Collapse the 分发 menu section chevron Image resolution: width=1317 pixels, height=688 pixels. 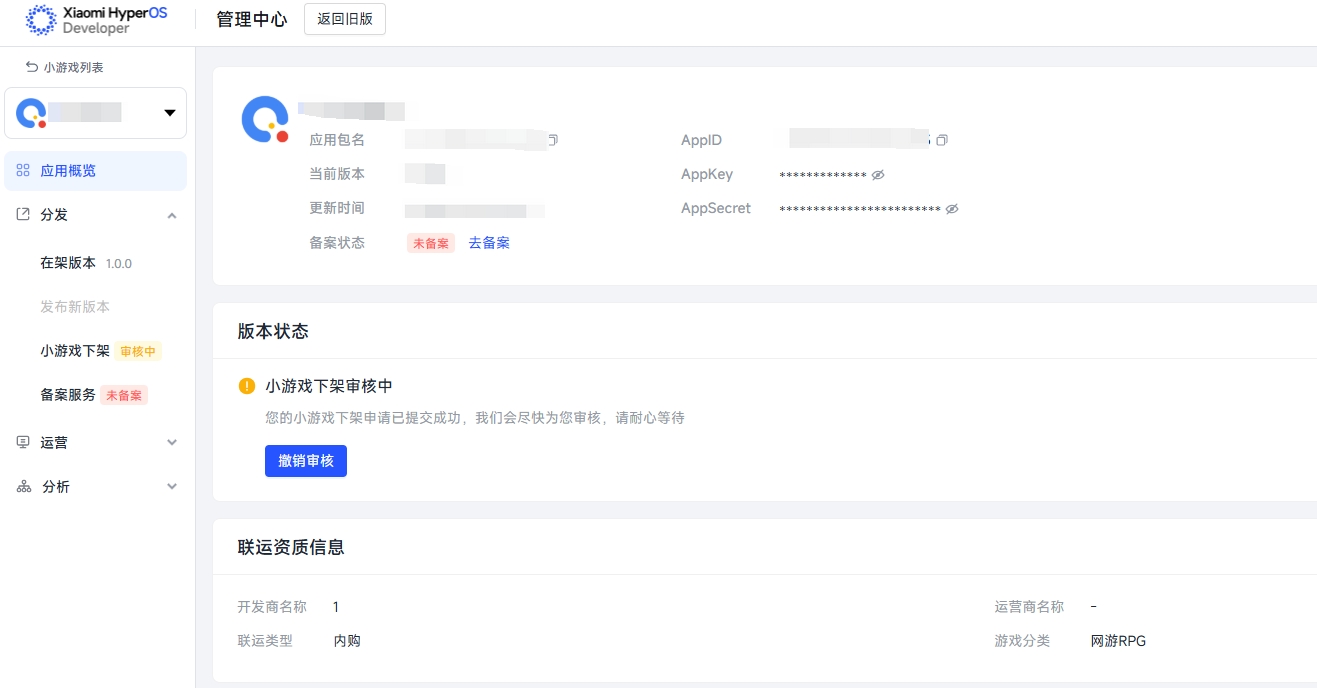[x=172, y=216]
